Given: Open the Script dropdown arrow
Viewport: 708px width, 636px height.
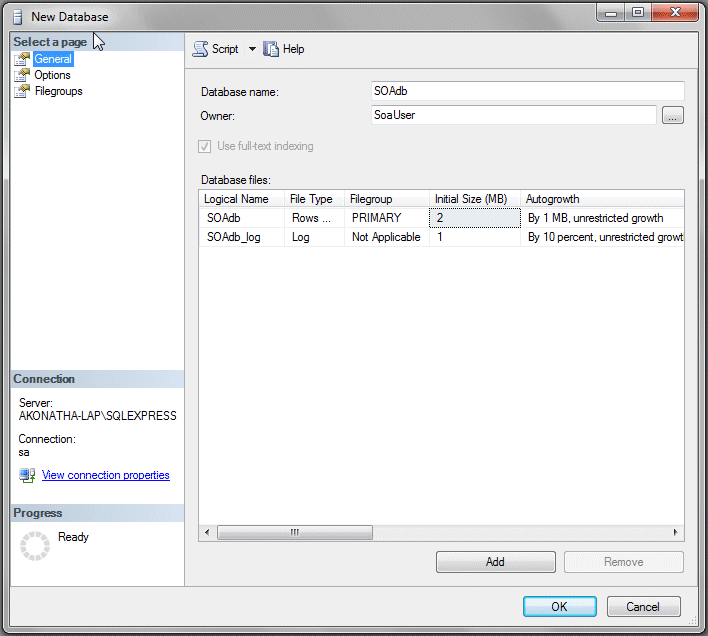Looking at the screenshot, I should tap(252, 49).
